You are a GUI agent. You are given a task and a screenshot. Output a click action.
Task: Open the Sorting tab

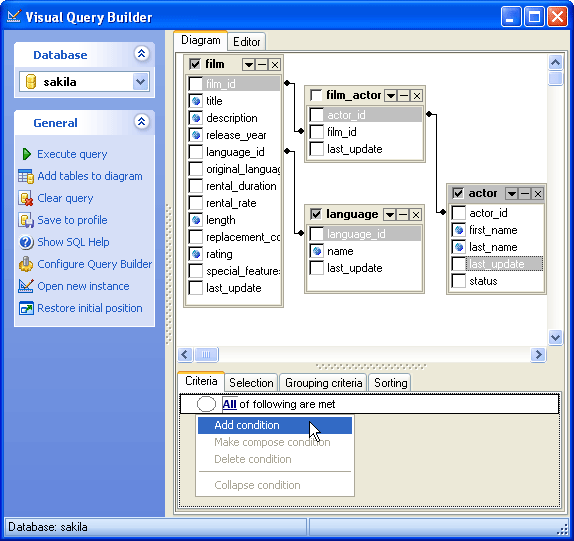pos(390,383)
